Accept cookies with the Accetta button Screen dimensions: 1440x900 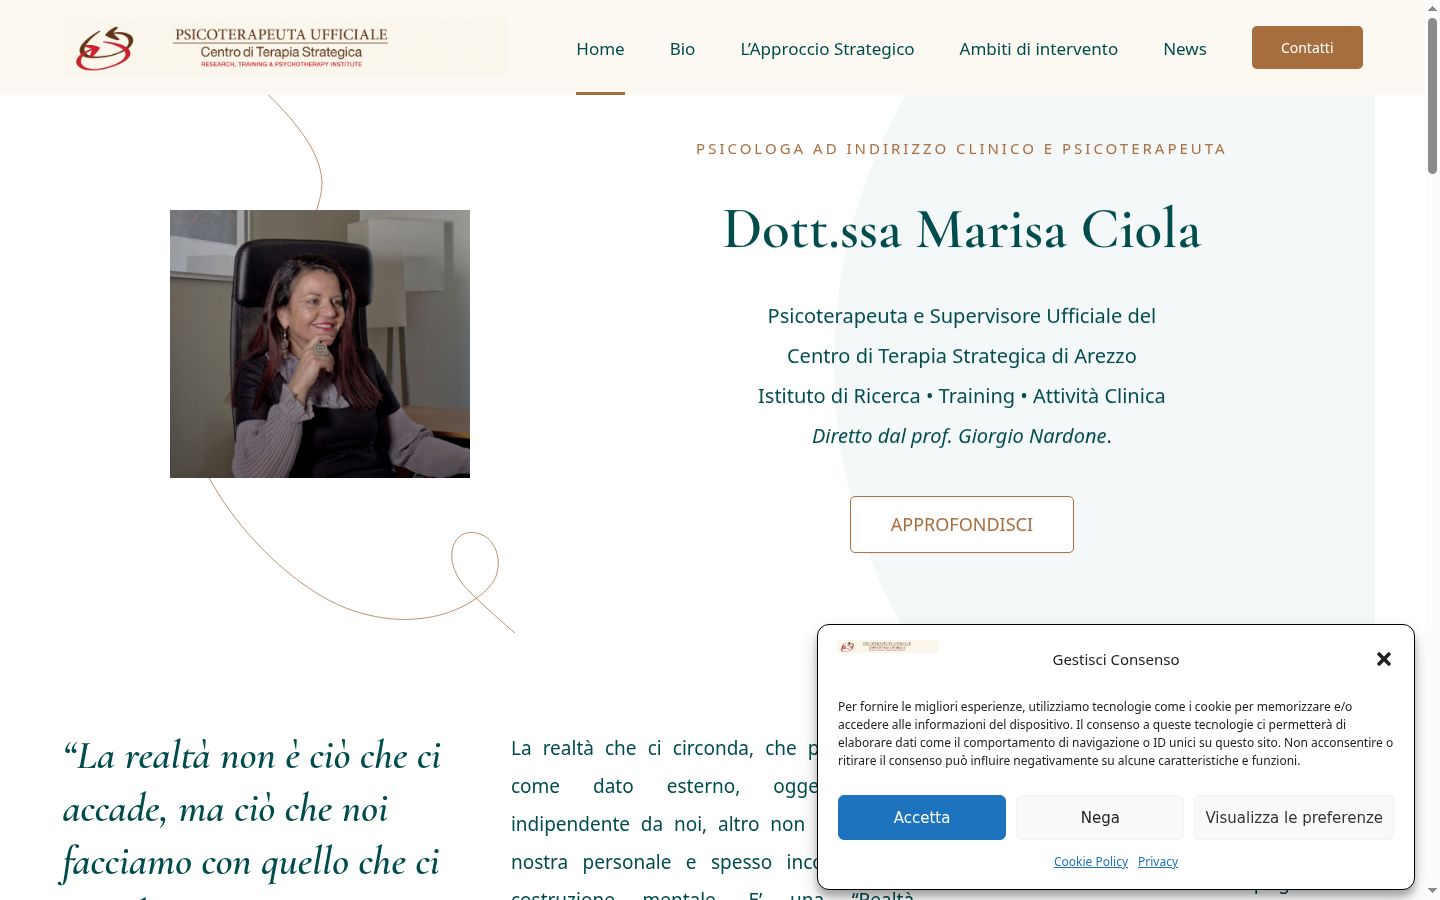pyautogui.click(x=922, y=817)
